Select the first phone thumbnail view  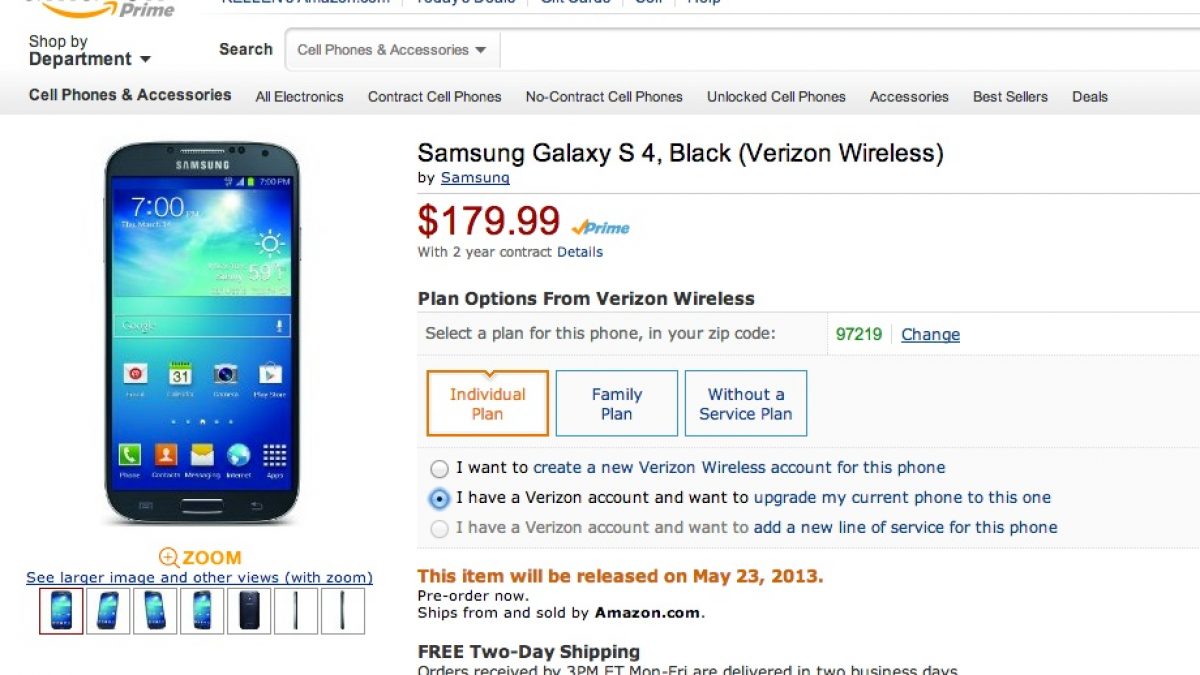[61, 610]
